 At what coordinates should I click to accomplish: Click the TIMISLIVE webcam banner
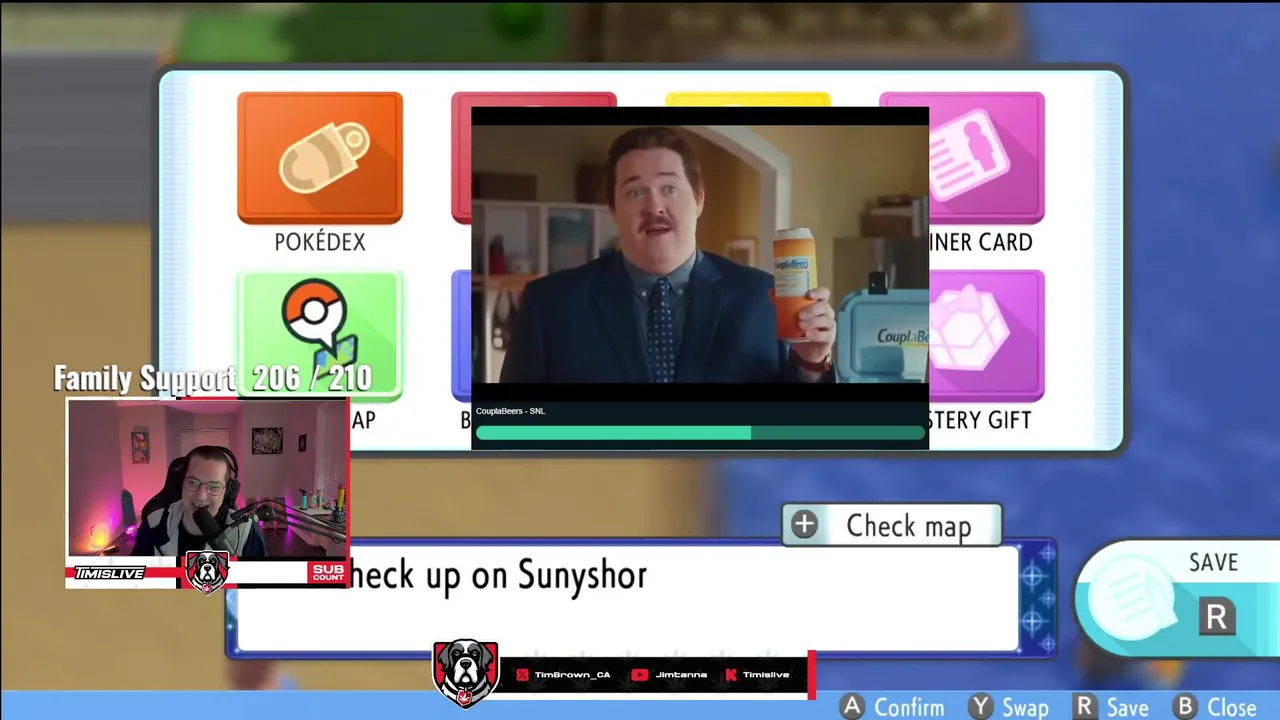point(110,573)
